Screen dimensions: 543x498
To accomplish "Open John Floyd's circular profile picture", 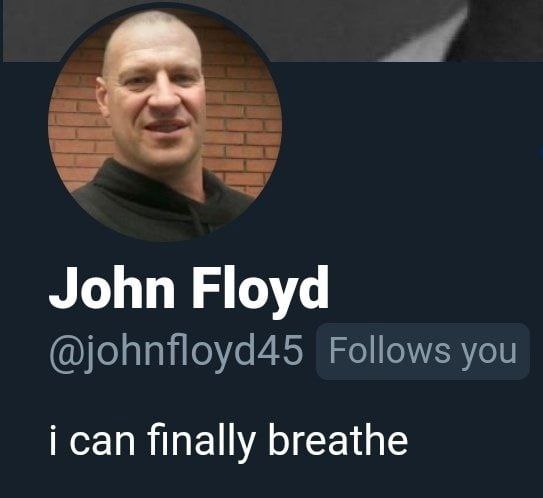I will [165, 124].
